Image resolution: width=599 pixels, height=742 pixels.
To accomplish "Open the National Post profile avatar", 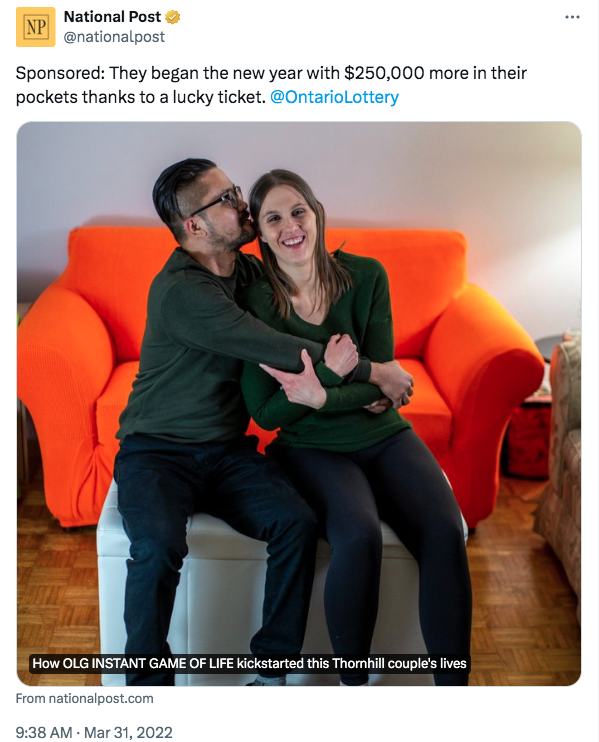I will [35, 27].
